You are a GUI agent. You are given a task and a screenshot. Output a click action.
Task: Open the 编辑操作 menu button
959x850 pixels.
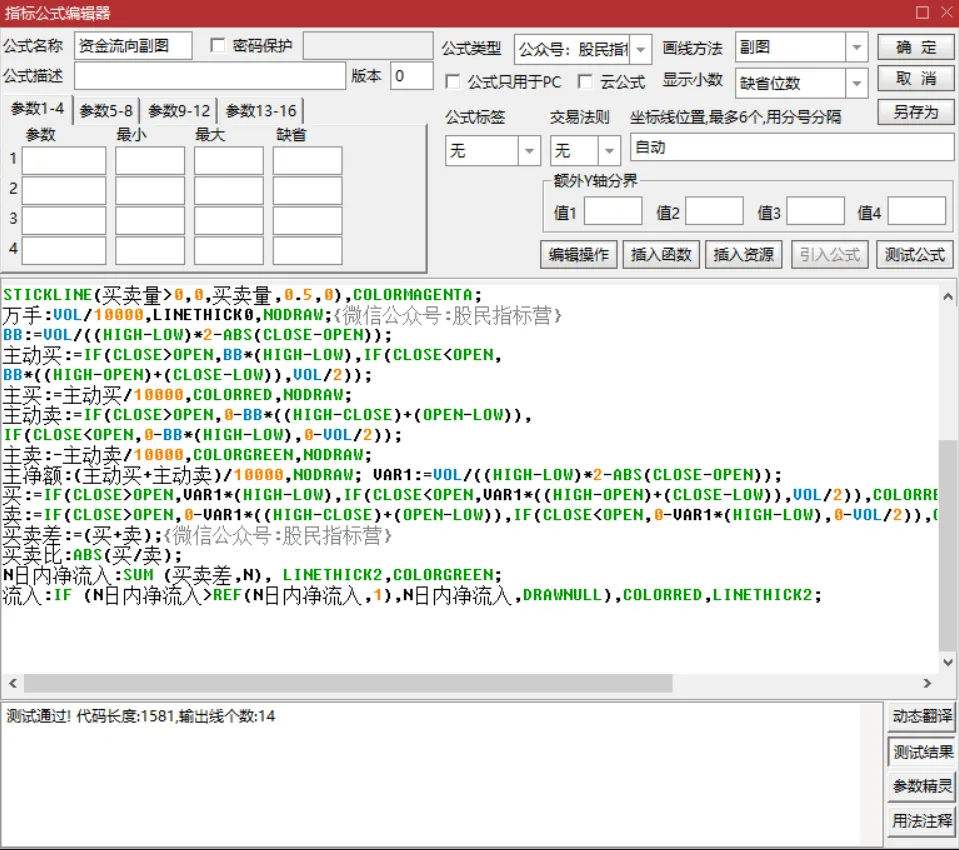(579, 254)
